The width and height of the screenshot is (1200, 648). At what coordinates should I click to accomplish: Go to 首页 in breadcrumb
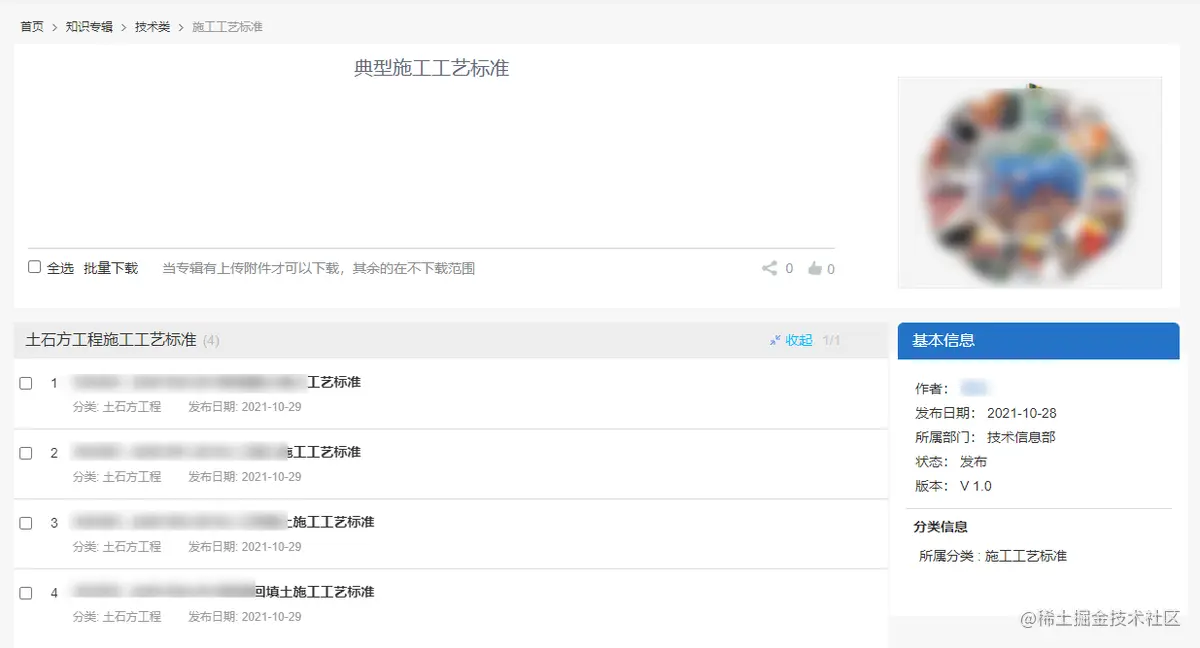[32, 27]
